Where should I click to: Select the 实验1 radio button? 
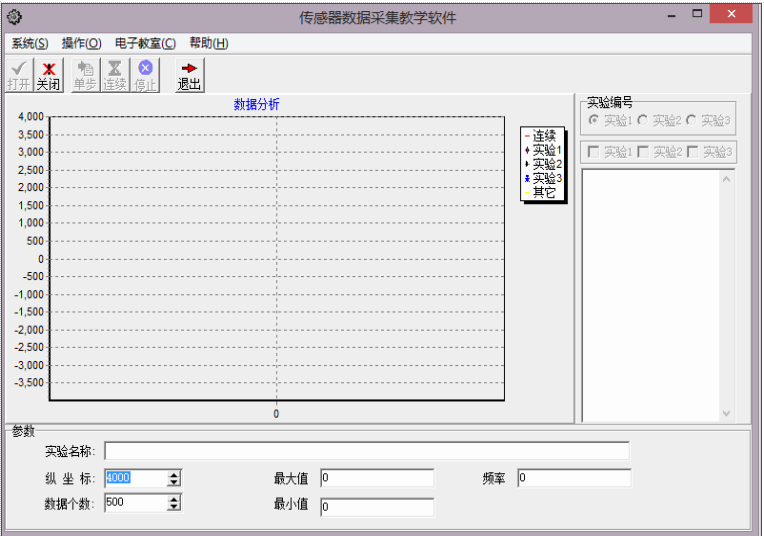(x=594, y=120)
